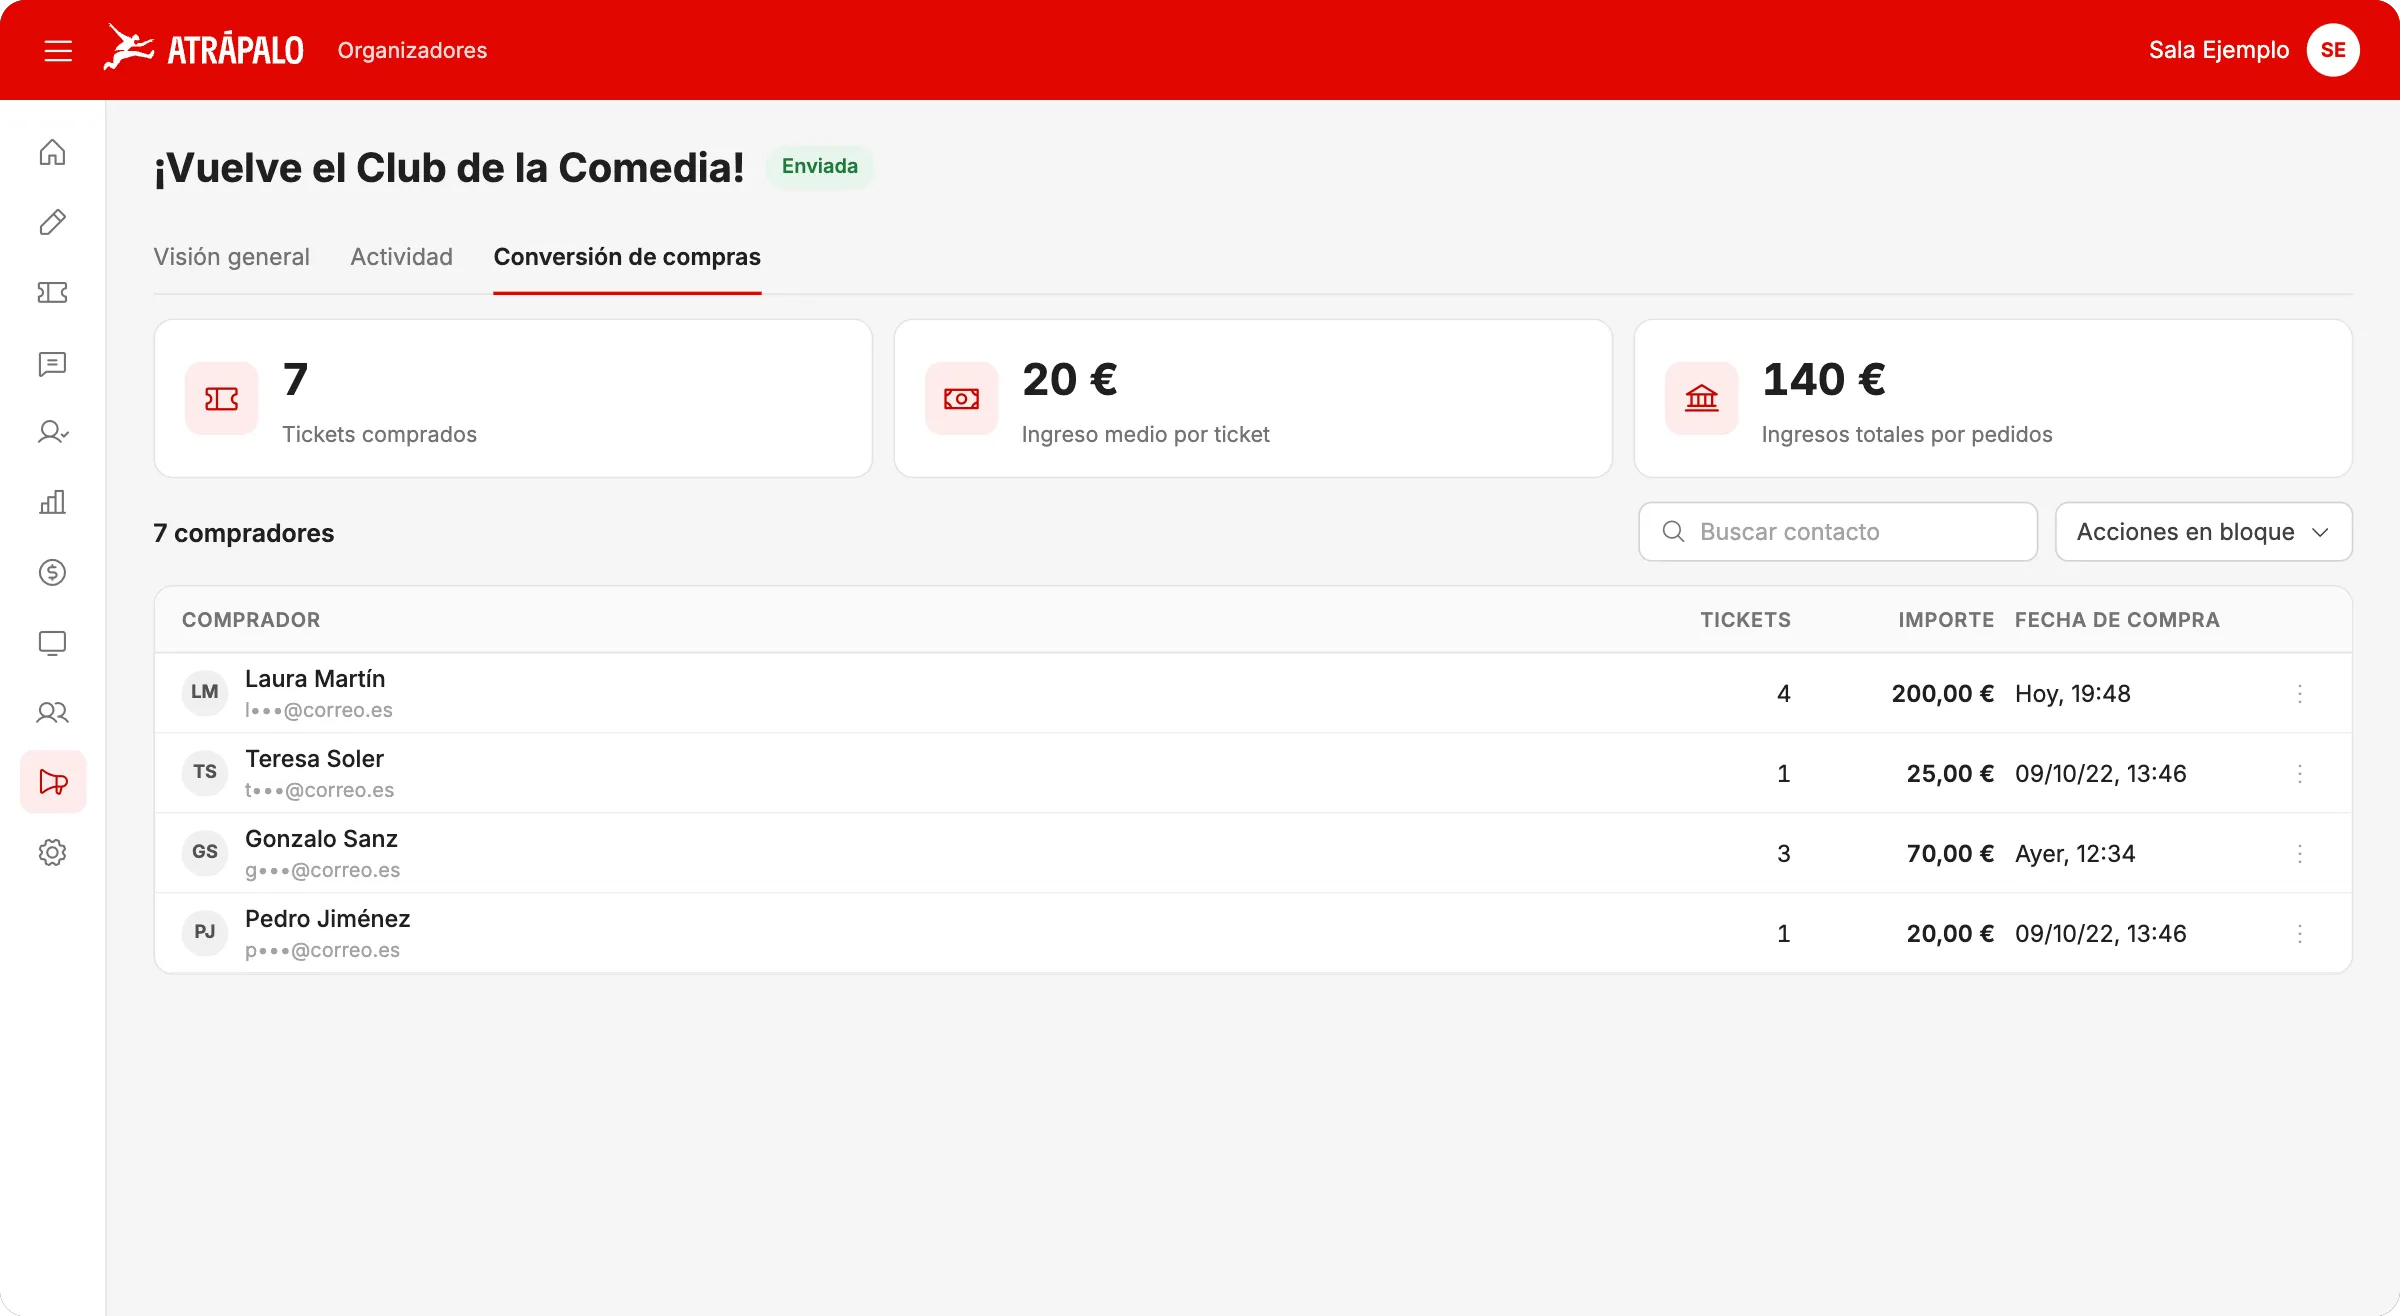Click the Laura Martín buyer name
The image size is (2400, 1316).
point(315,679)
